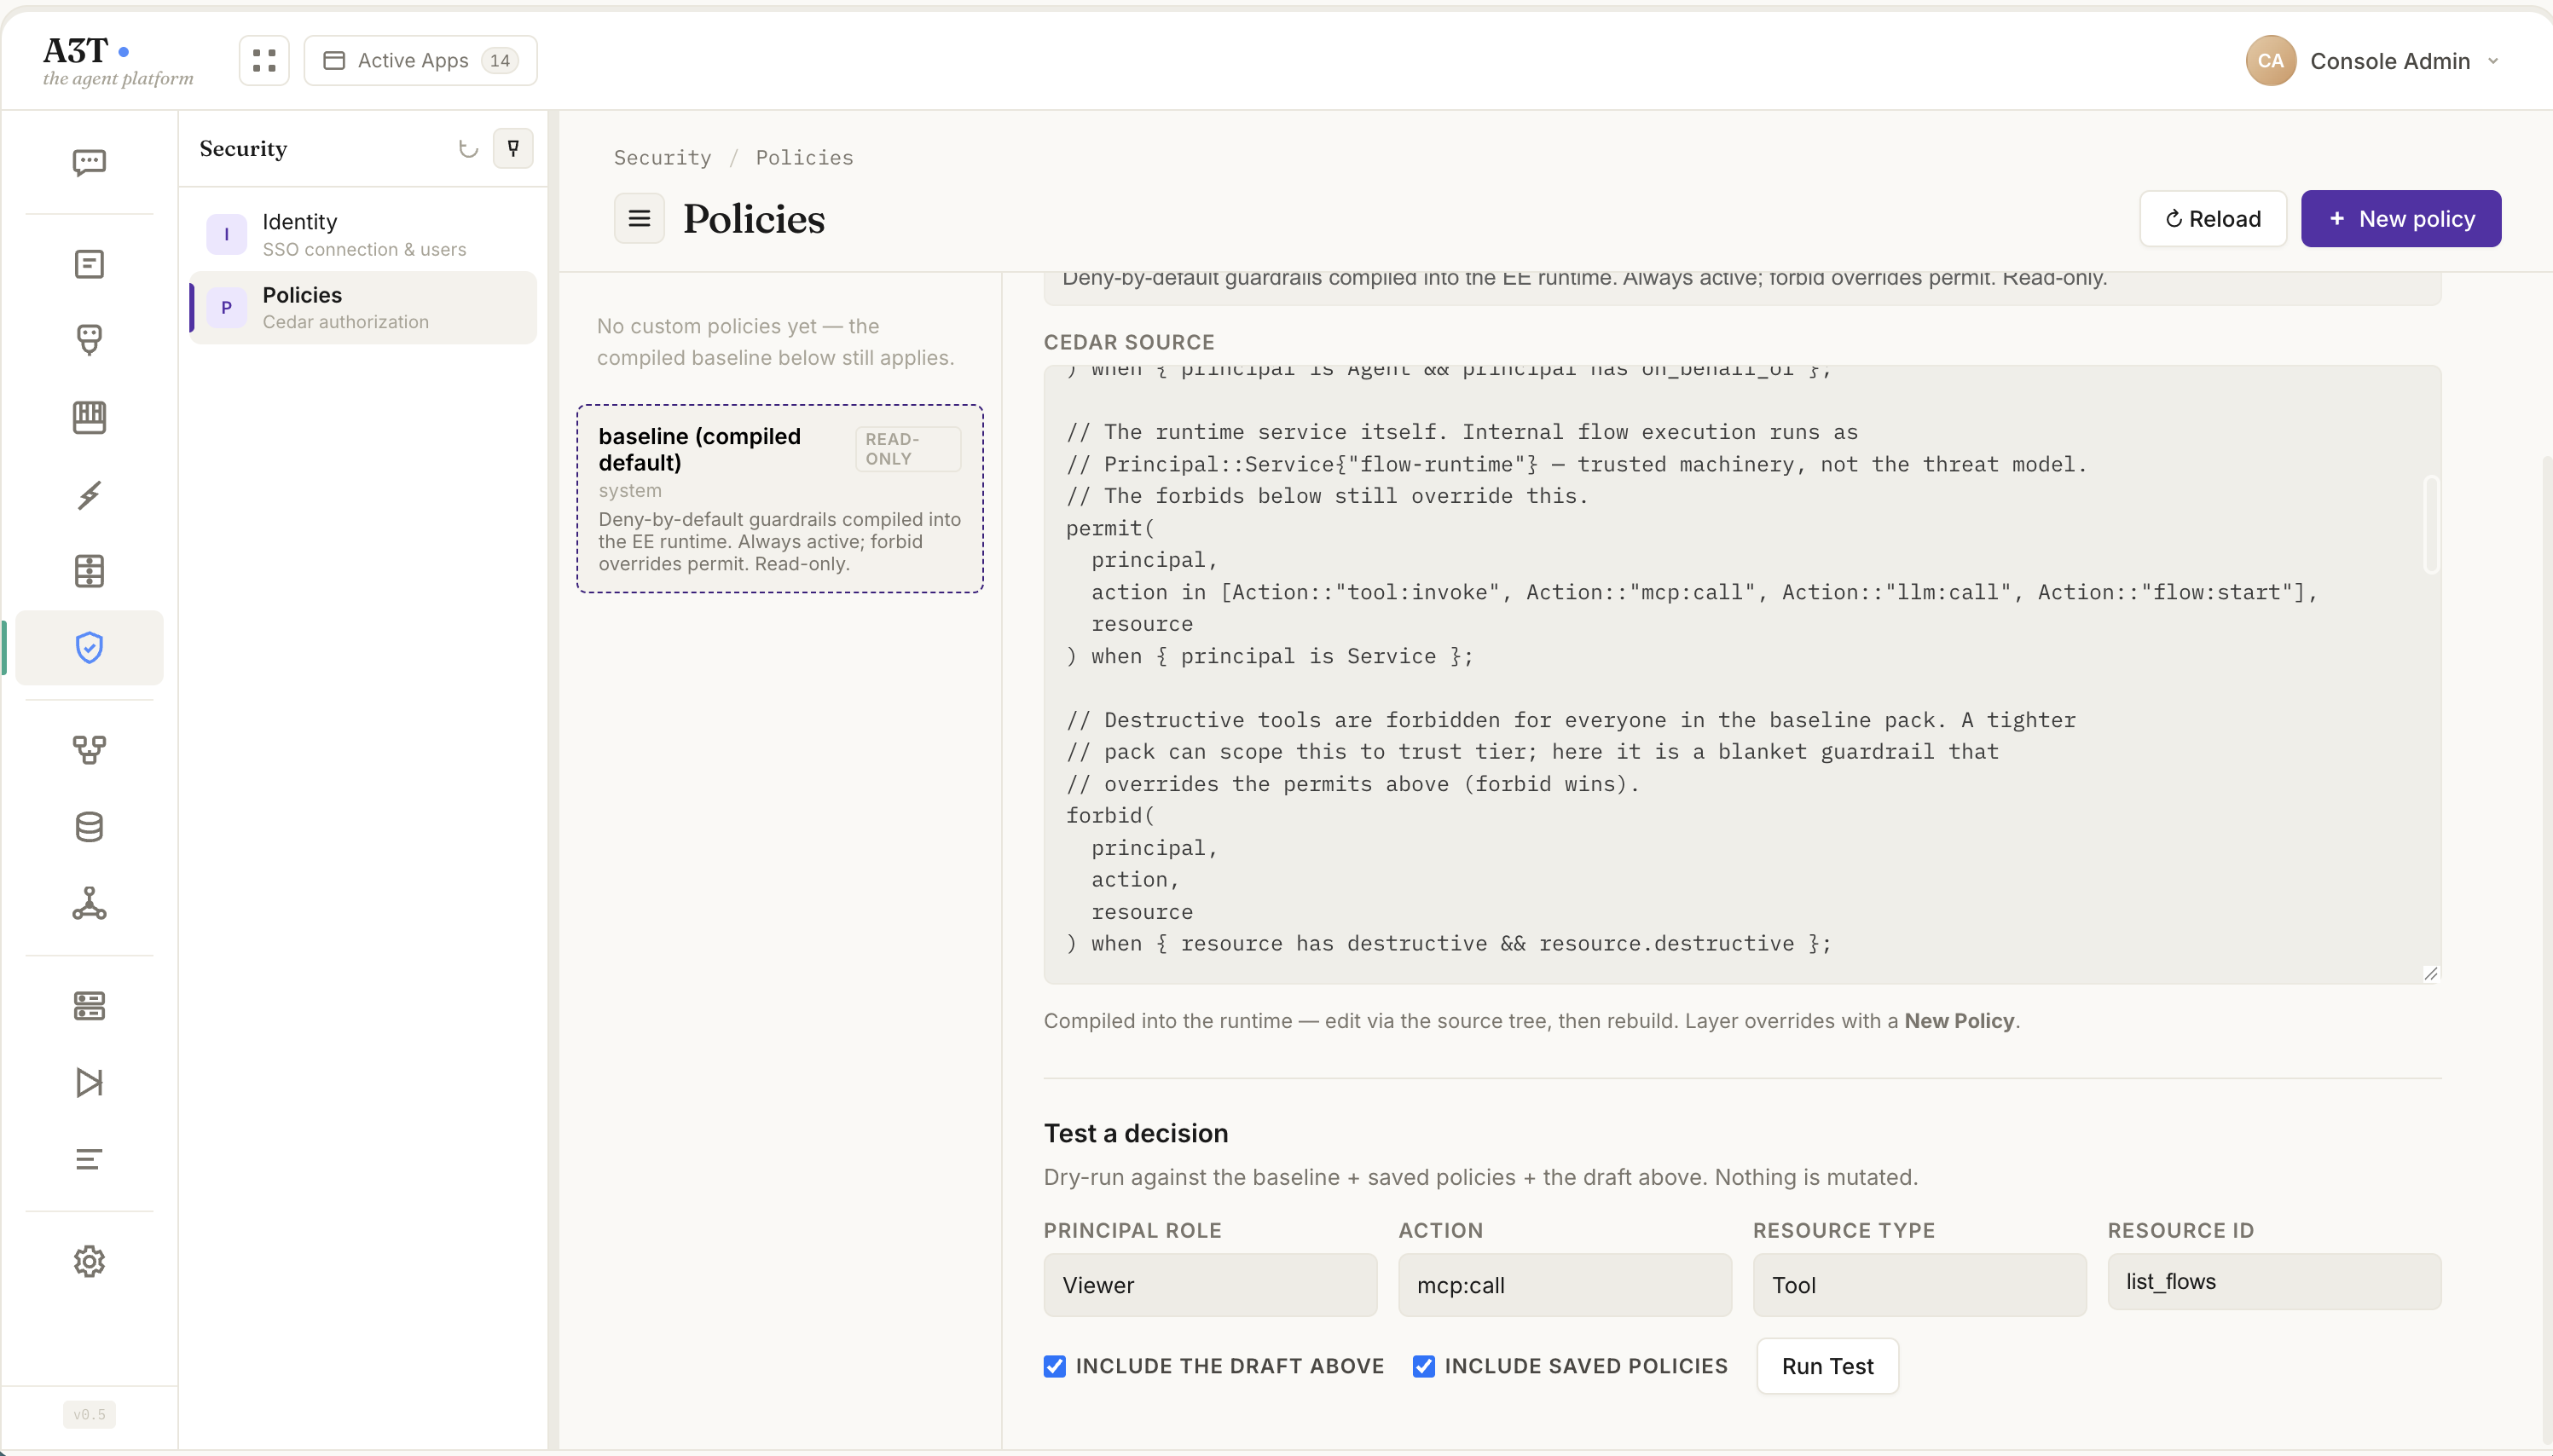Click the Resource ID list_flows field
This screenshot has width=2553, height=1456.
click(x=2273, y=1282)
